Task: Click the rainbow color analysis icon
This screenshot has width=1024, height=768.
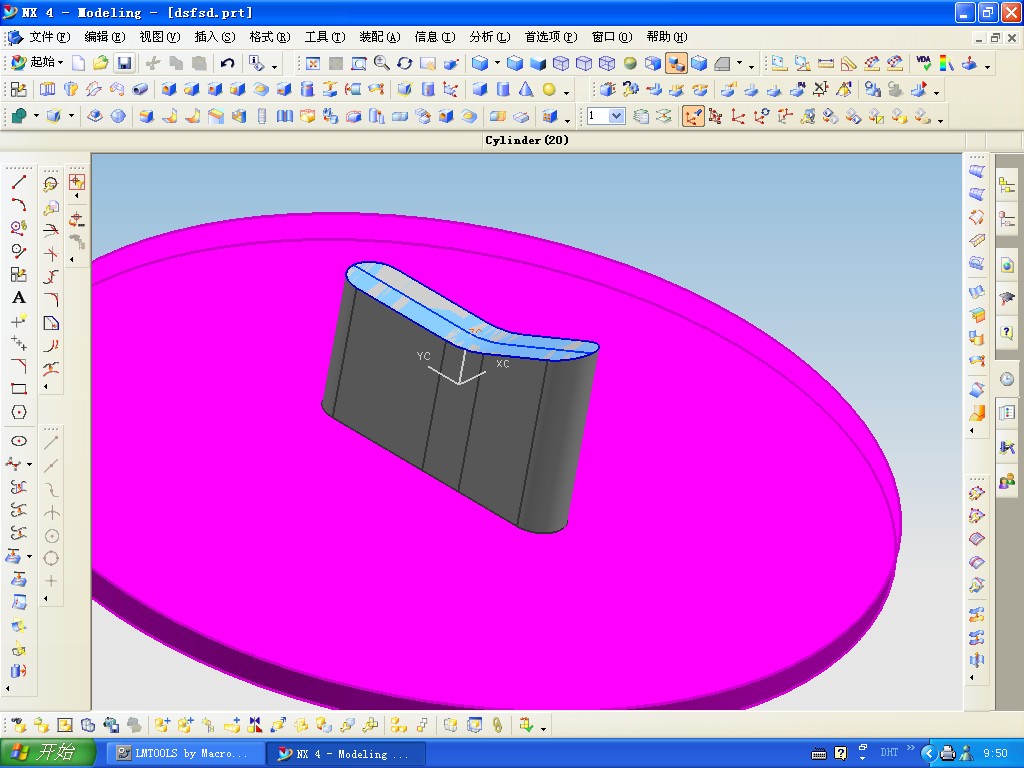Action: pos(946,63)
